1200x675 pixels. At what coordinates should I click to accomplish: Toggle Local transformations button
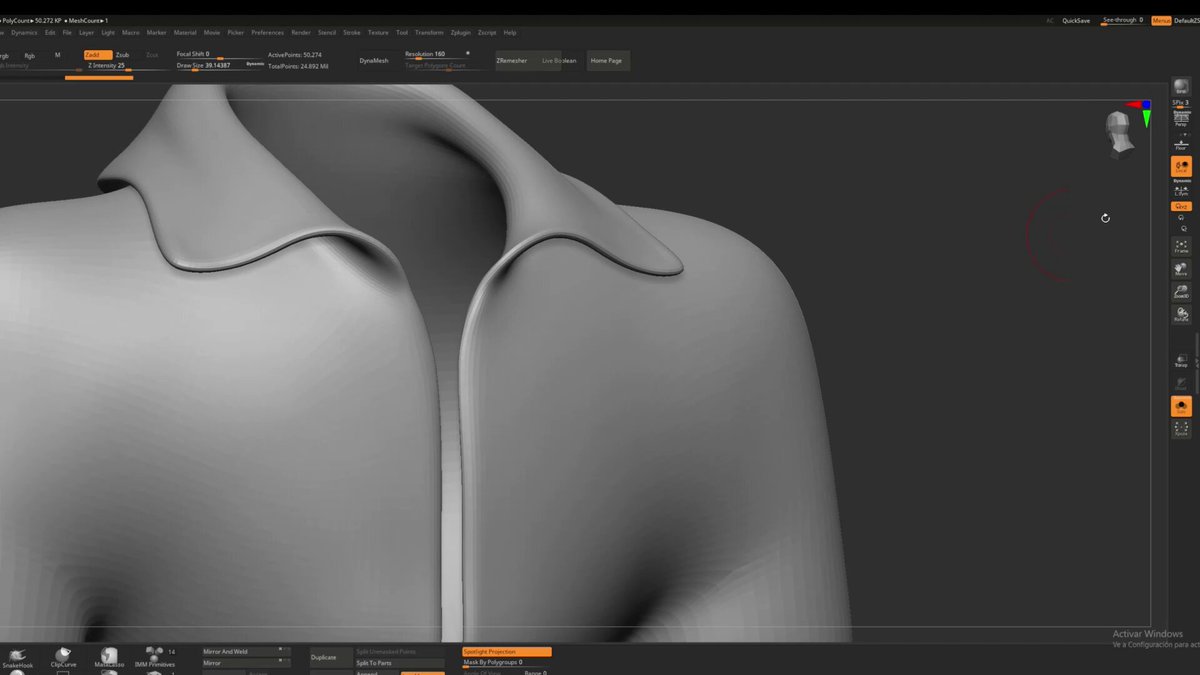1181,167
